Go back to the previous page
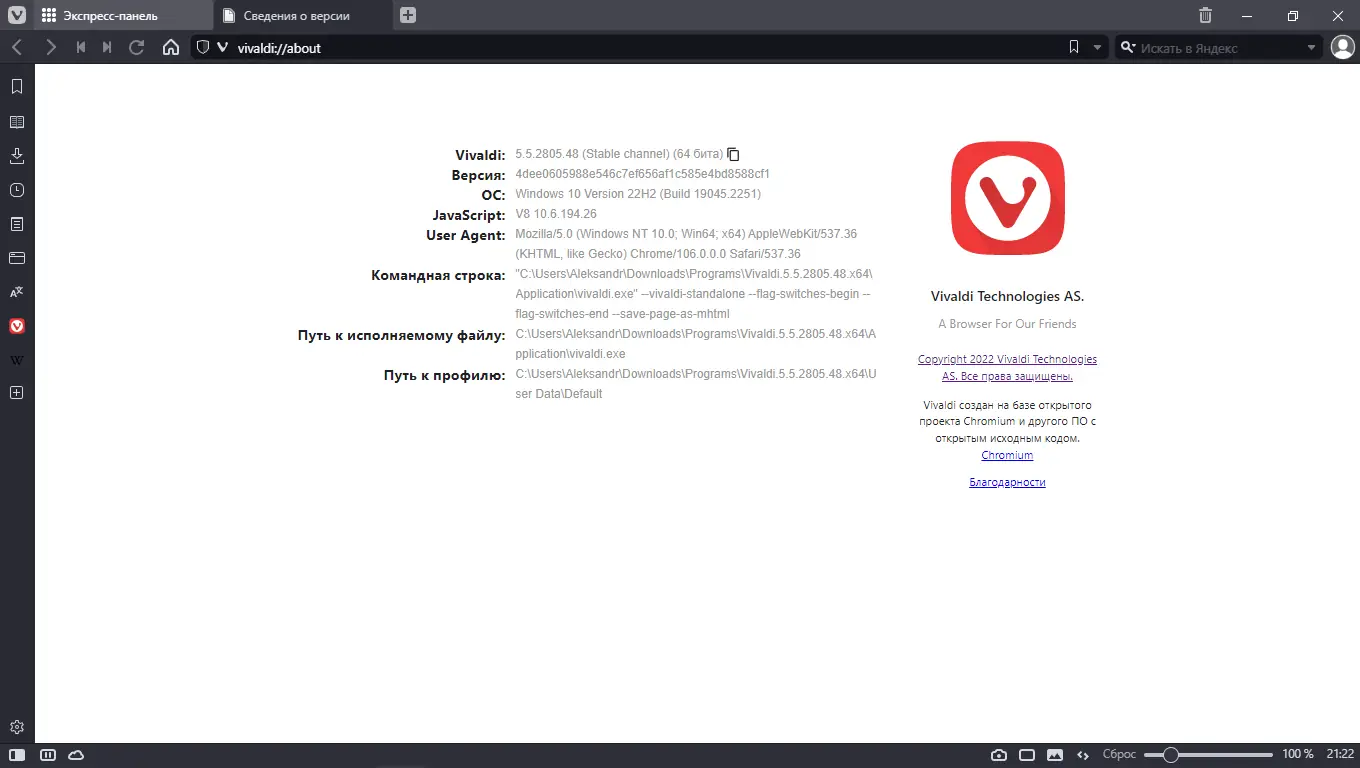The height and width of the screenshot is (768, 1360). click(x=17, y=47)
